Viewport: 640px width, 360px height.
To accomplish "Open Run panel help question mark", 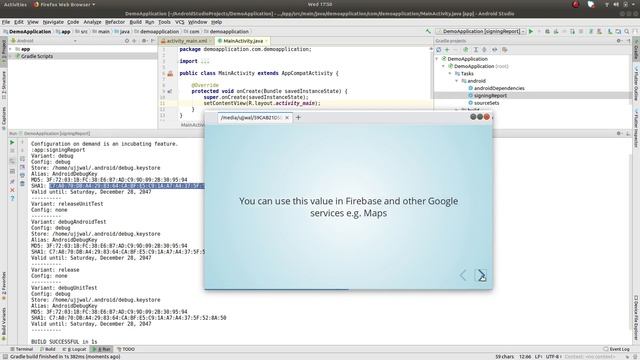I will (x=12, y=198).
